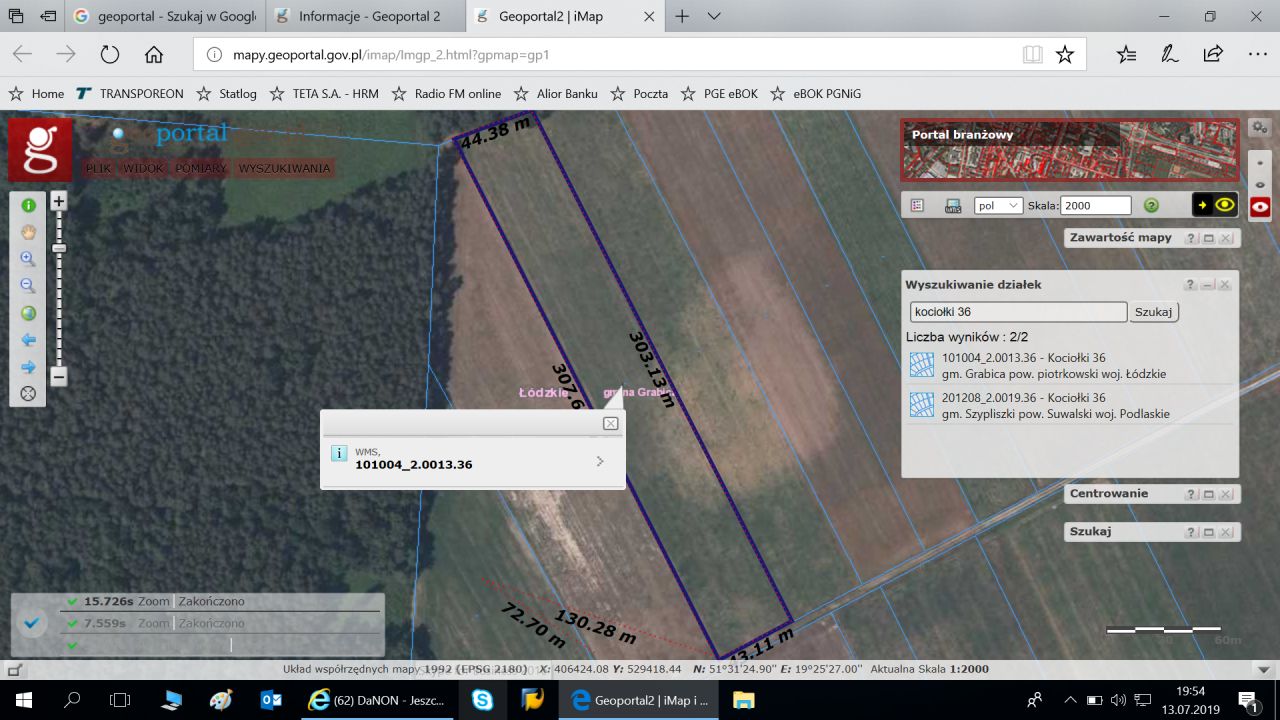This screenshot has height=720, width=1280.
Task: Click parcel icon for Grabica result
Action: pyautogui.click(x=922, y=365)
